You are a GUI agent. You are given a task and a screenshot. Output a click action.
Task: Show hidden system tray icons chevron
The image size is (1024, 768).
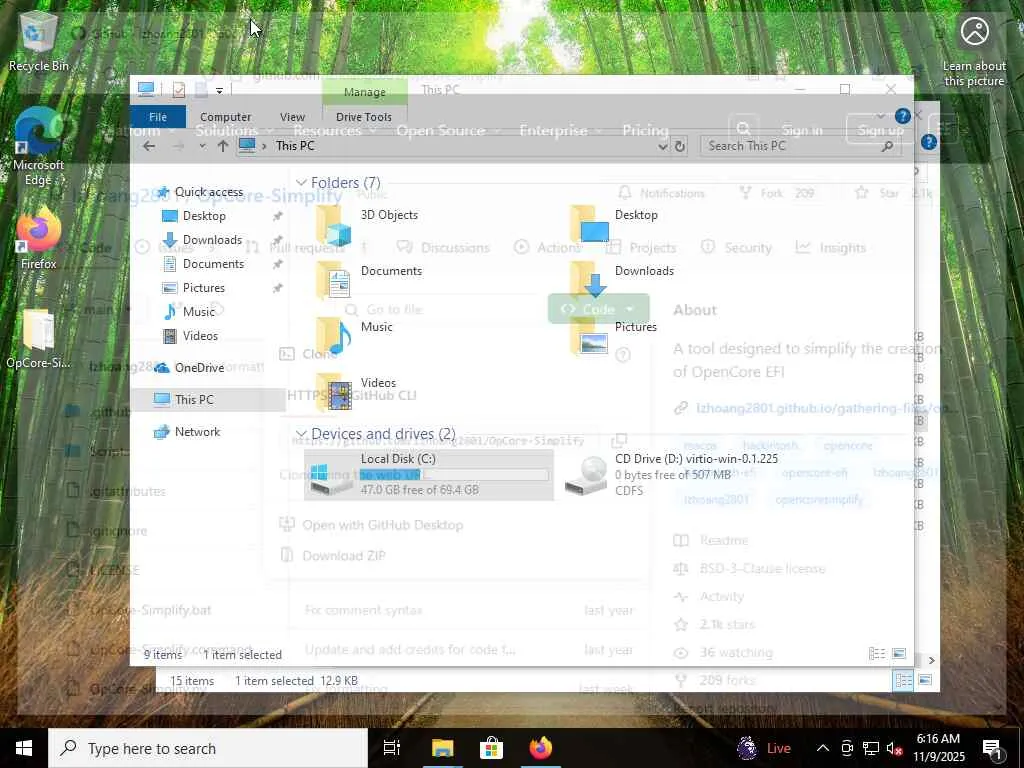coord(823,748)
